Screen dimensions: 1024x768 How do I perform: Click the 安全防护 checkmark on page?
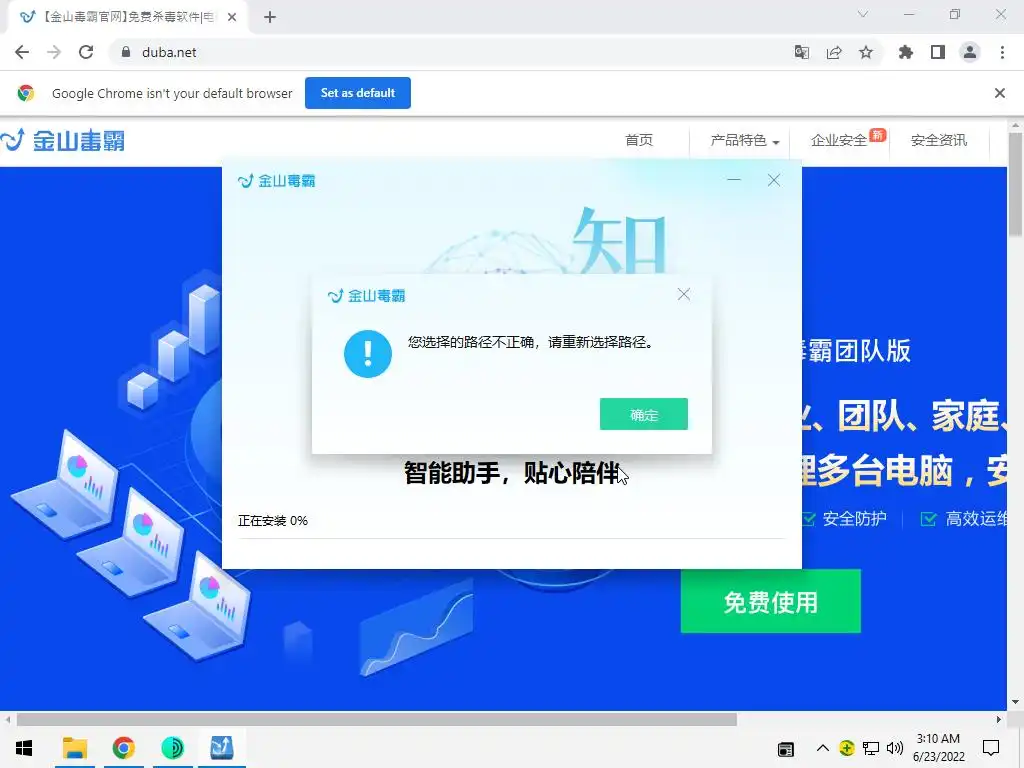click(x=808, y=519)
